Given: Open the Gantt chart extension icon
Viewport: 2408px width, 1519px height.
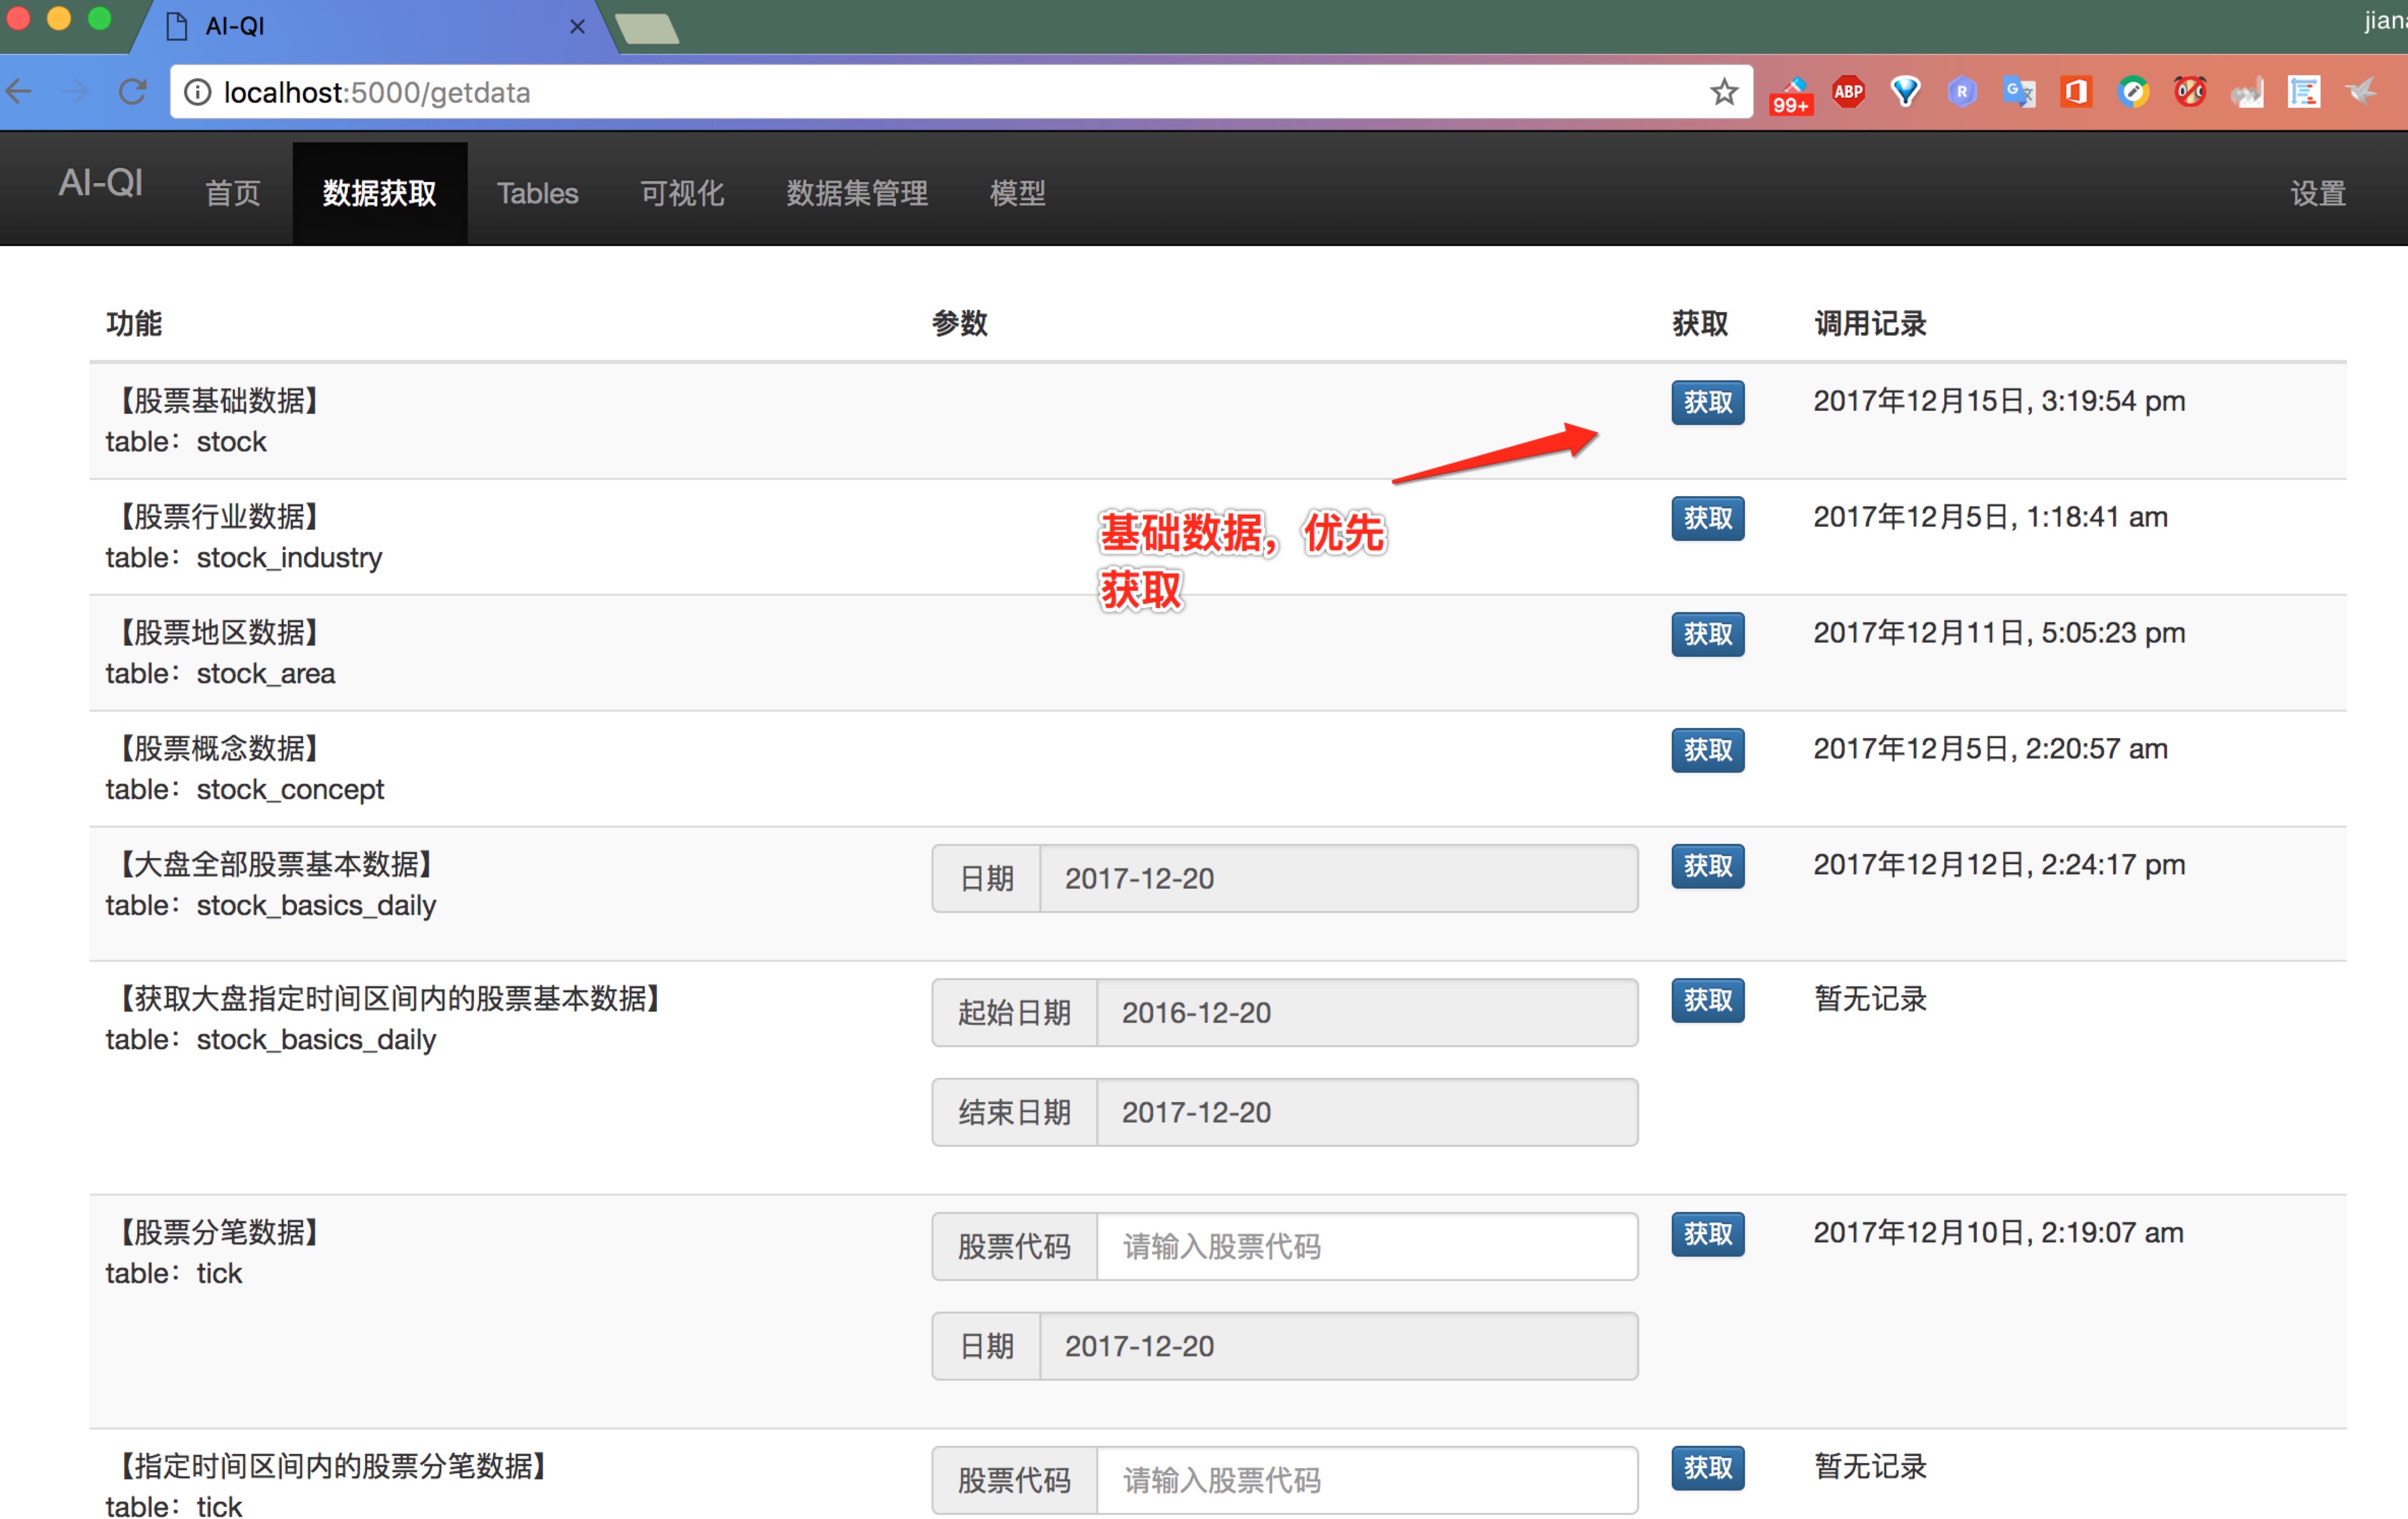Looking at the screenshot, I should (2304, 92).
